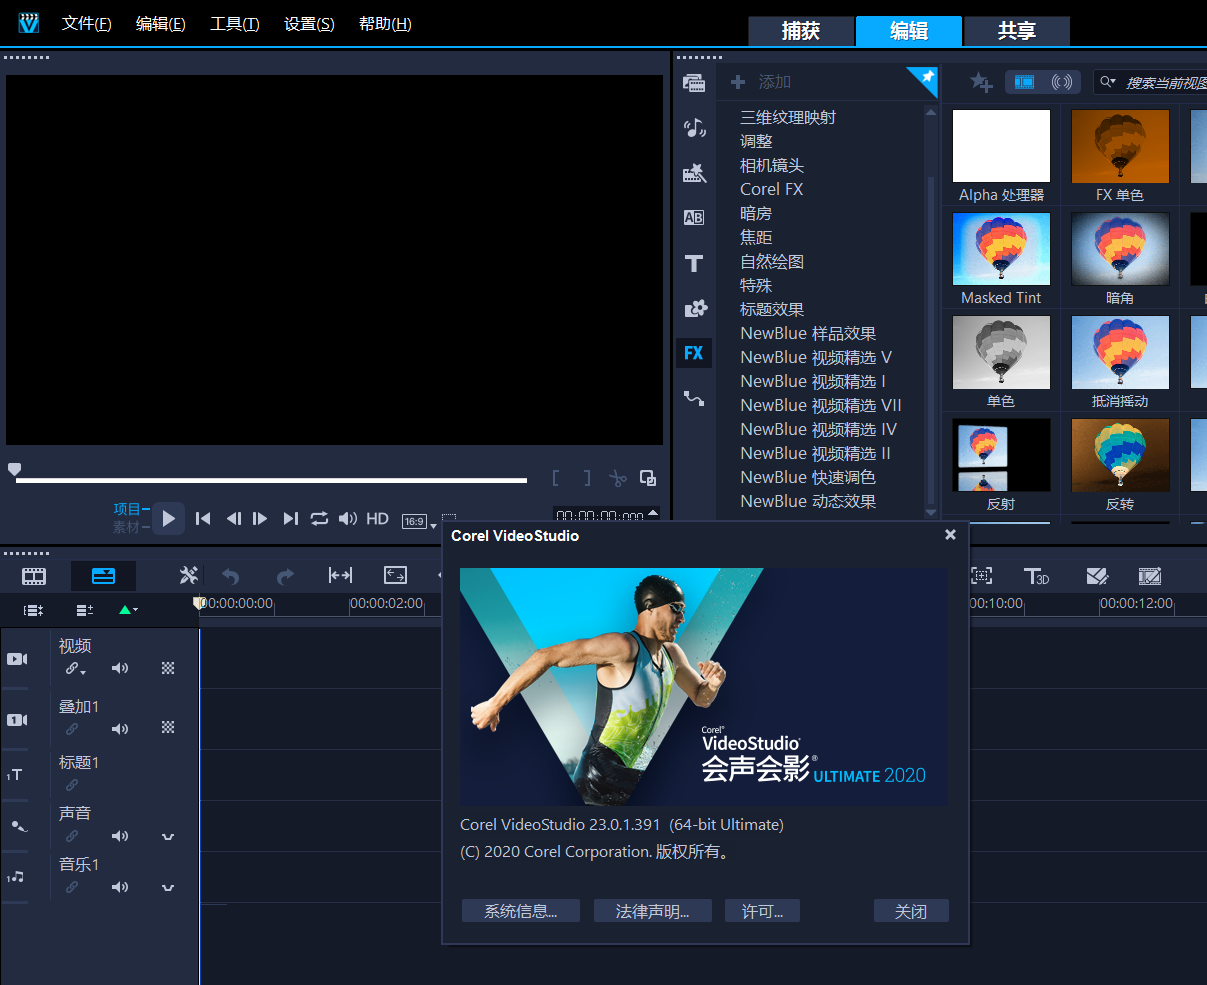Switch to the 共享 tab

1017,31
